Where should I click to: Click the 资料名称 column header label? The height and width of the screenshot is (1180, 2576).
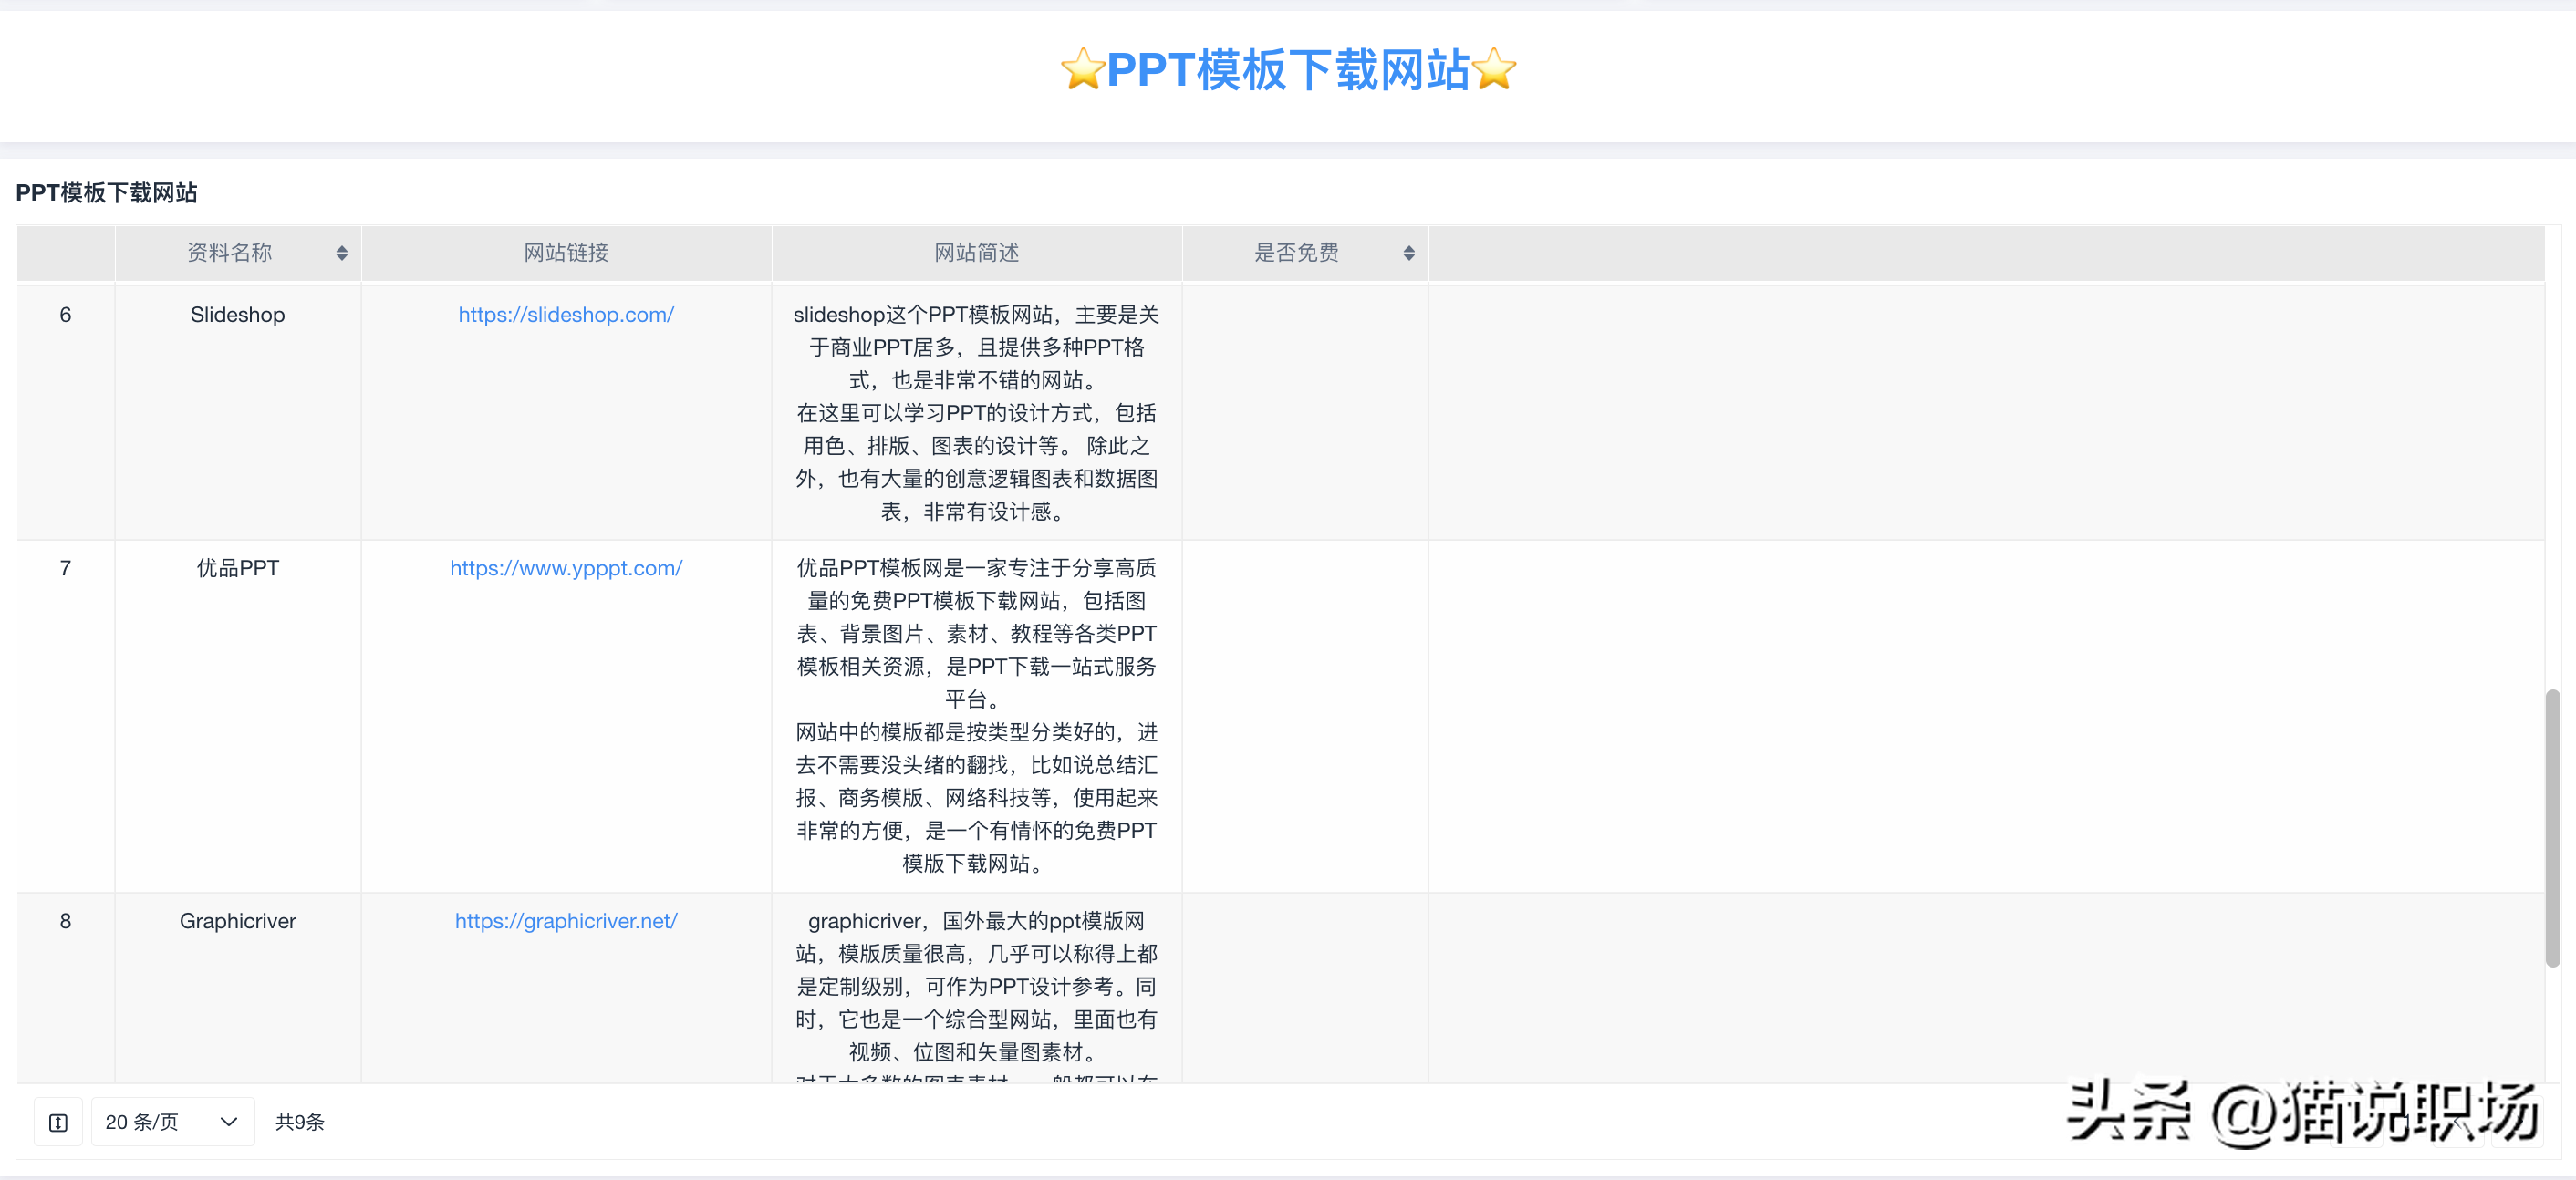point(229,253)
